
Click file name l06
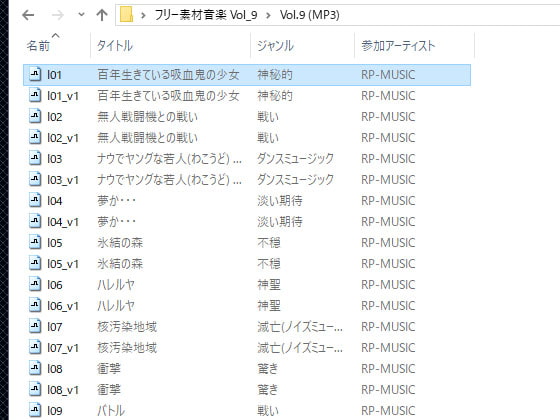point(55,285)
